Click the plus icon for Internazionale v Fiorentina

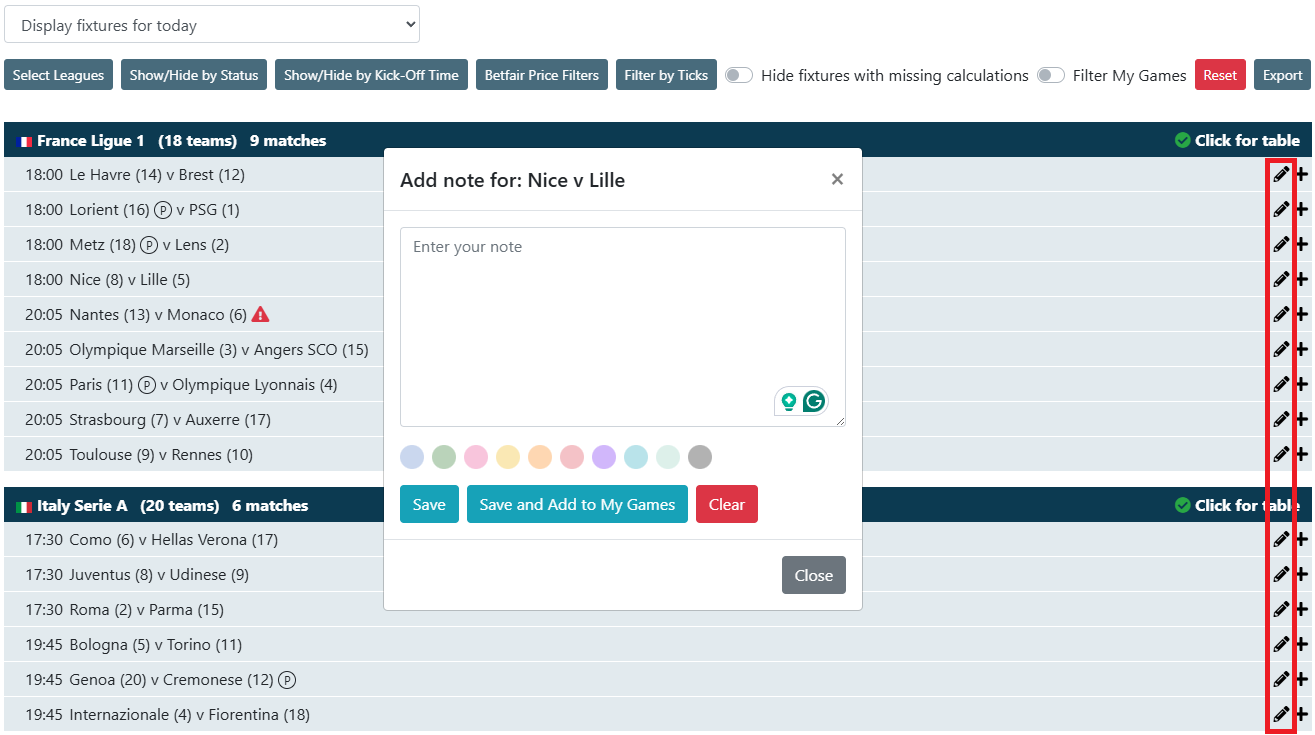(x=1301, y=715)
